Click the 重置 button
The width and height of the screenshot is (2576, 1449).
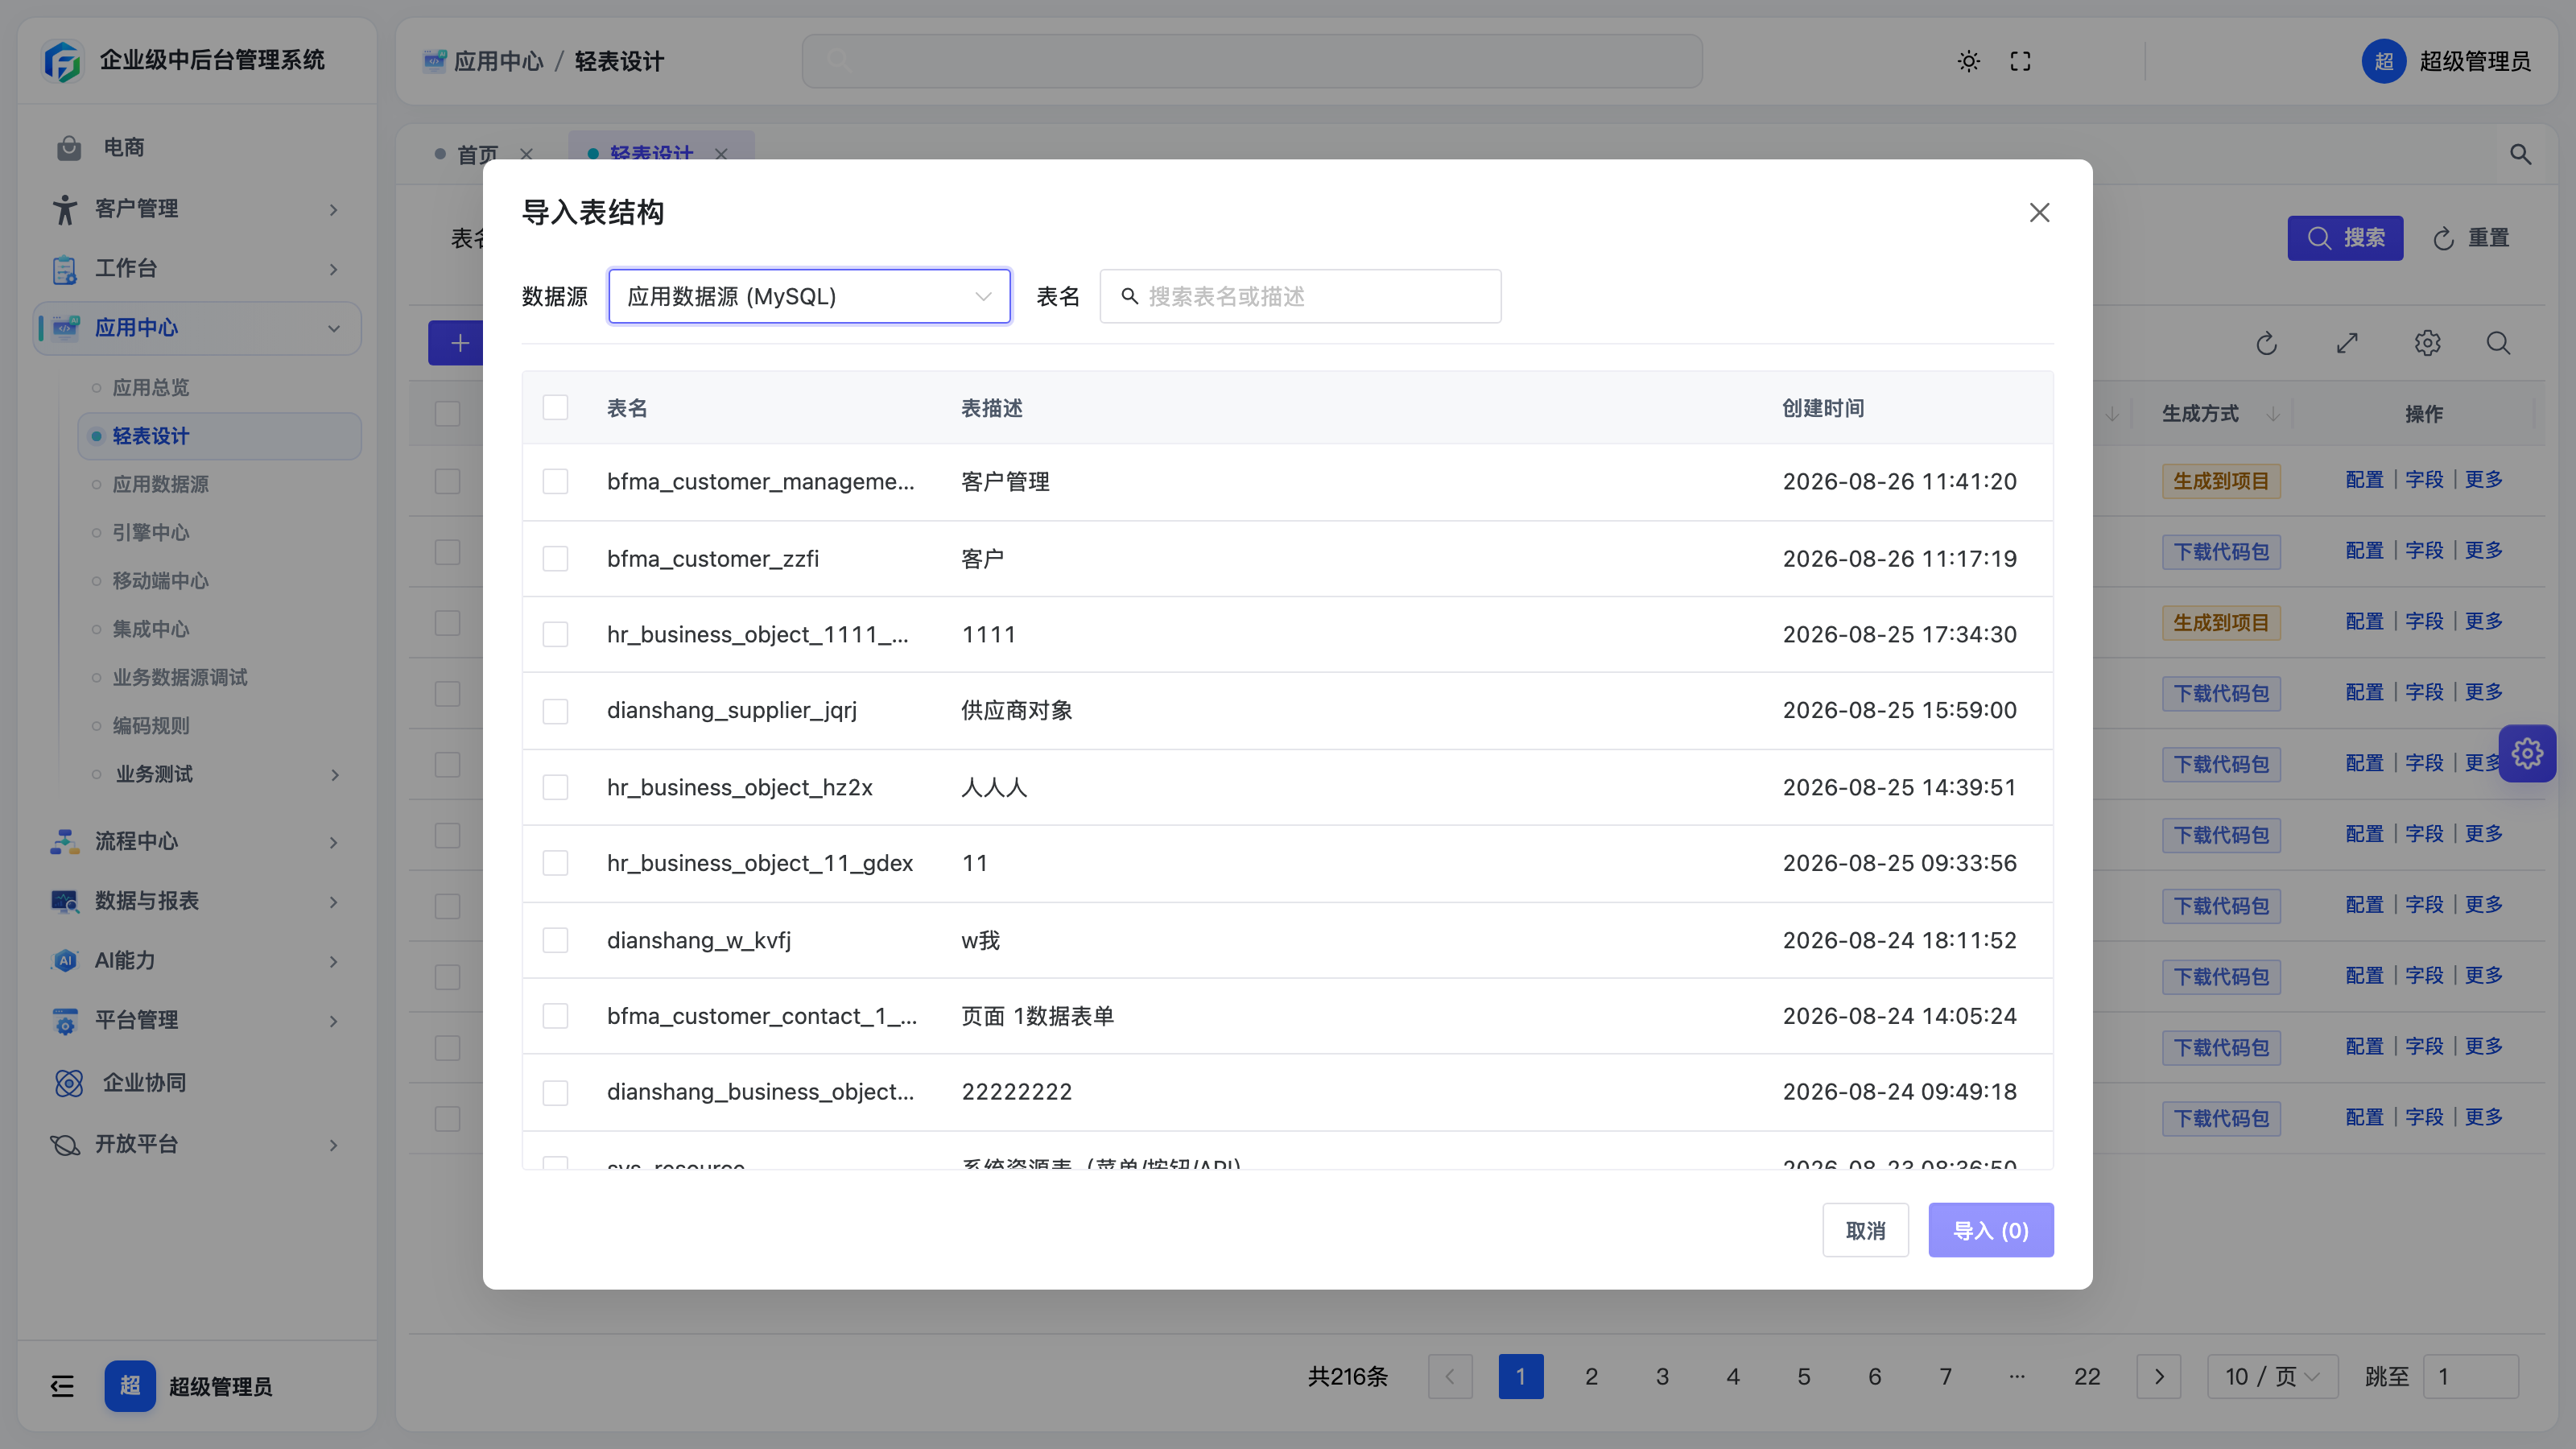tap(2471, 238)
